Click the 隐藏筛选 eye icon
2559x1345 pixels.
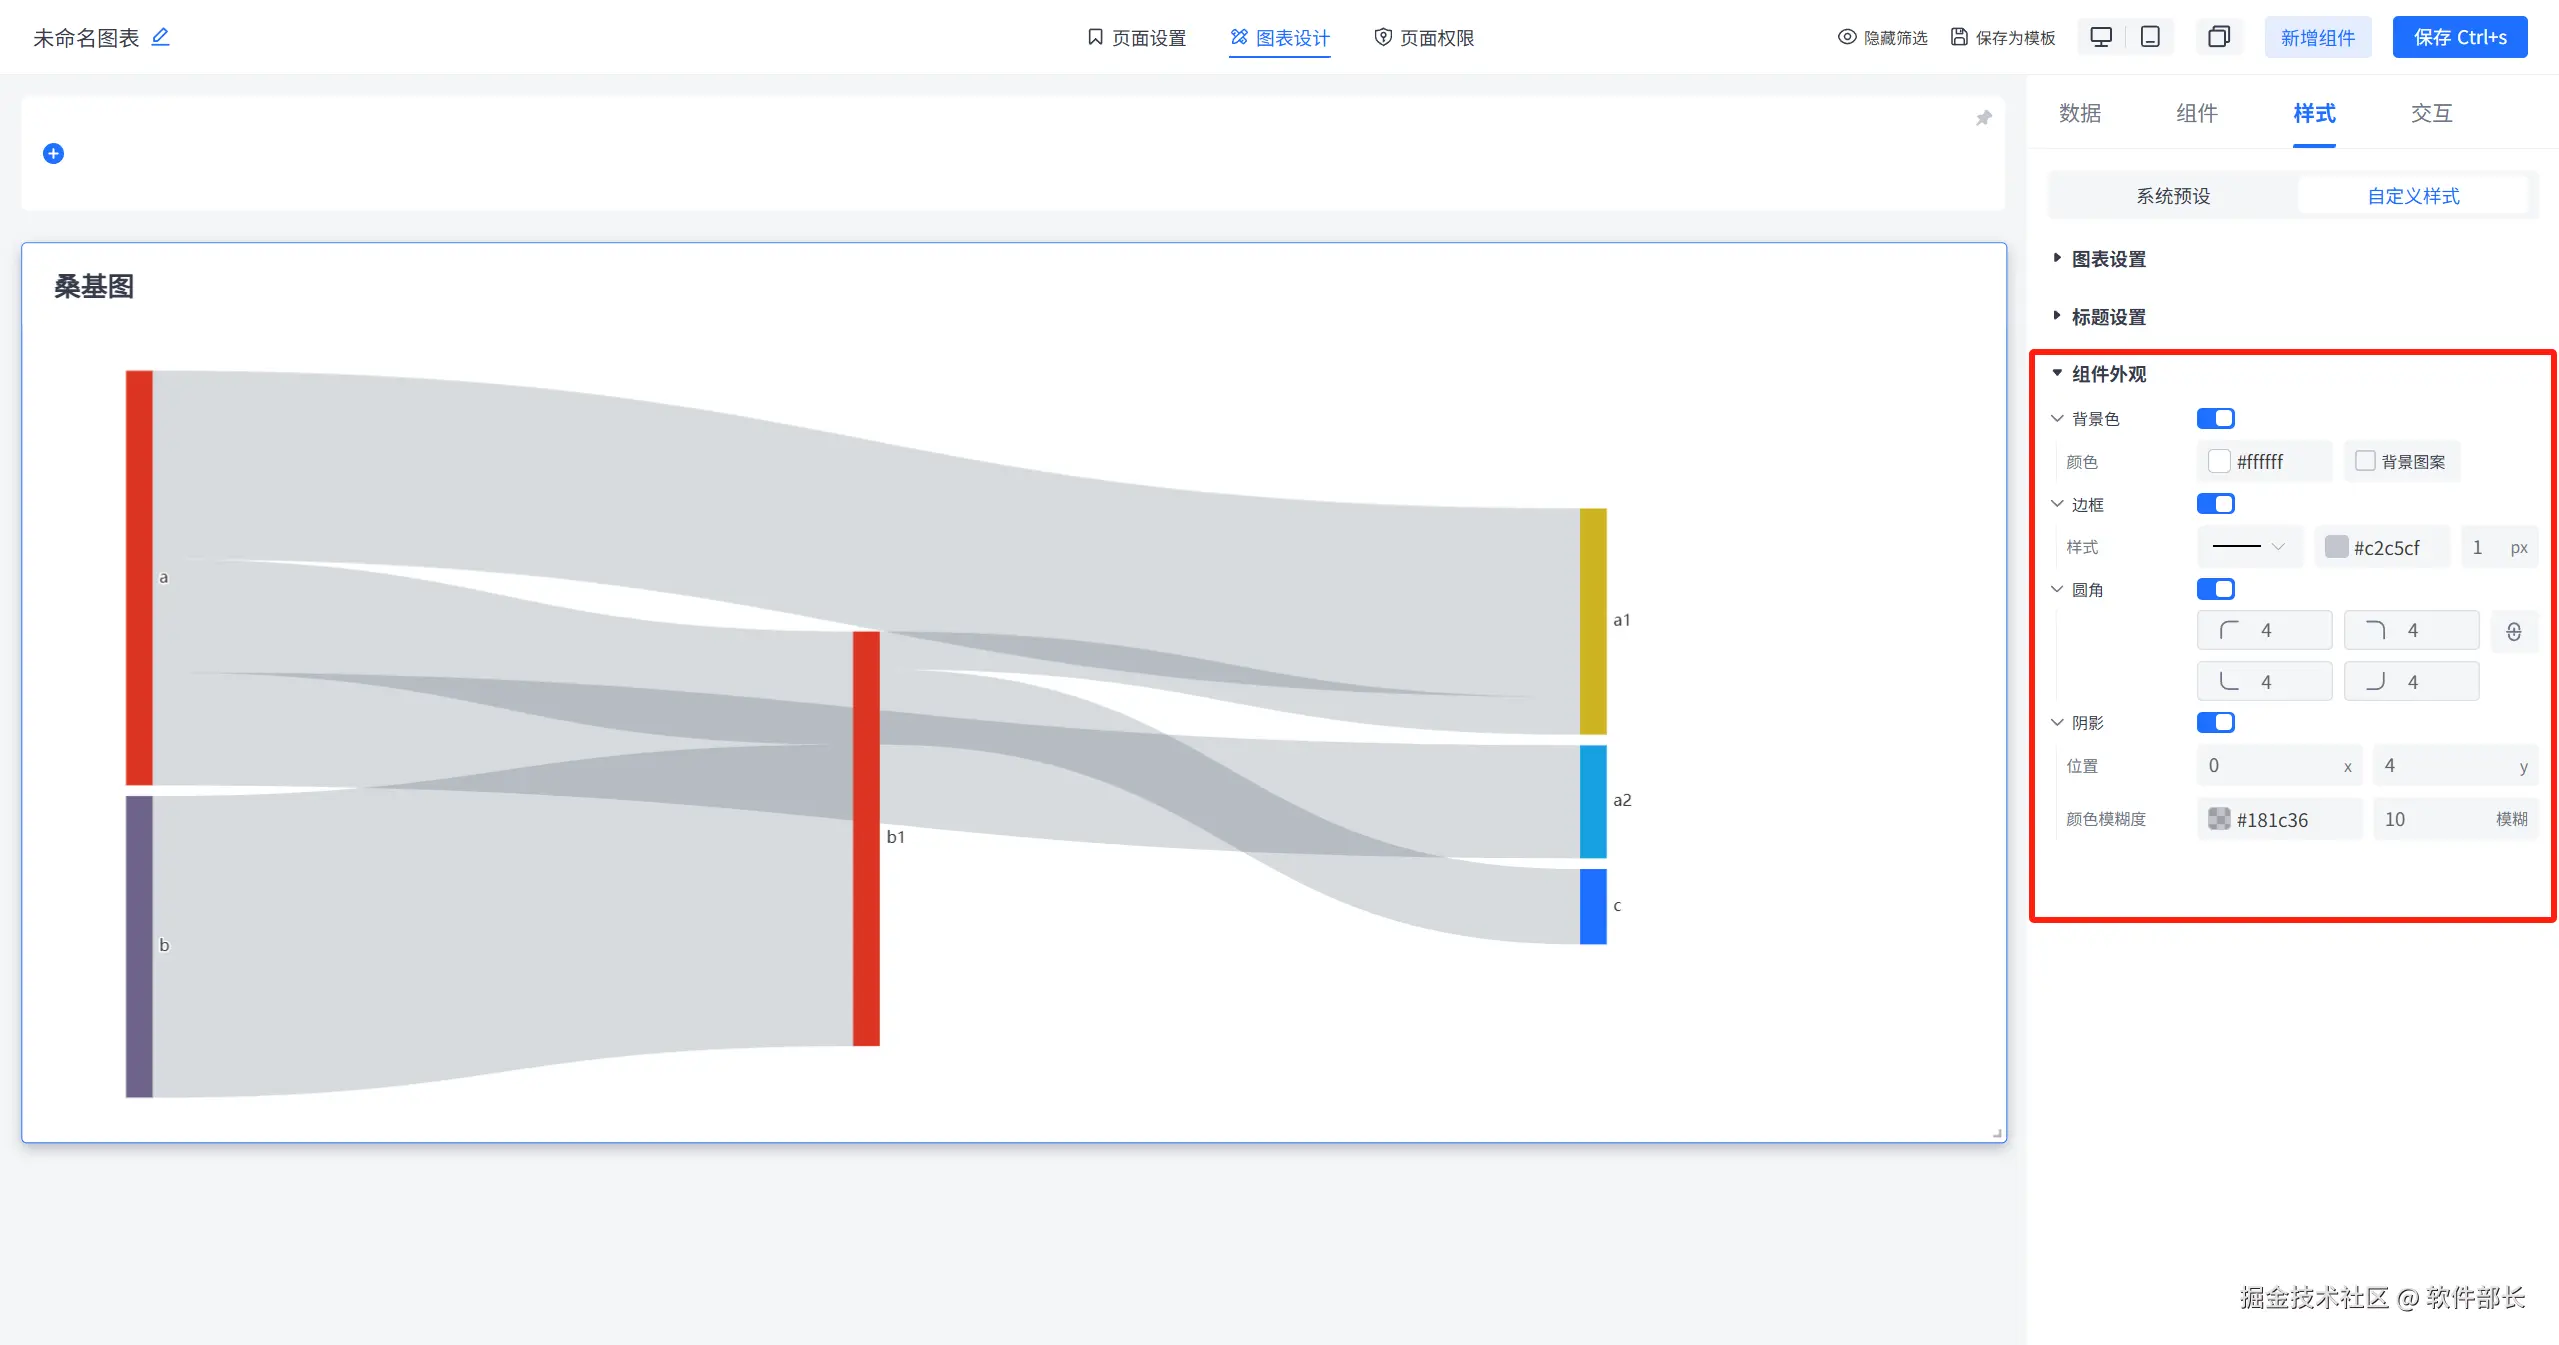click(x=1847, y=37)
